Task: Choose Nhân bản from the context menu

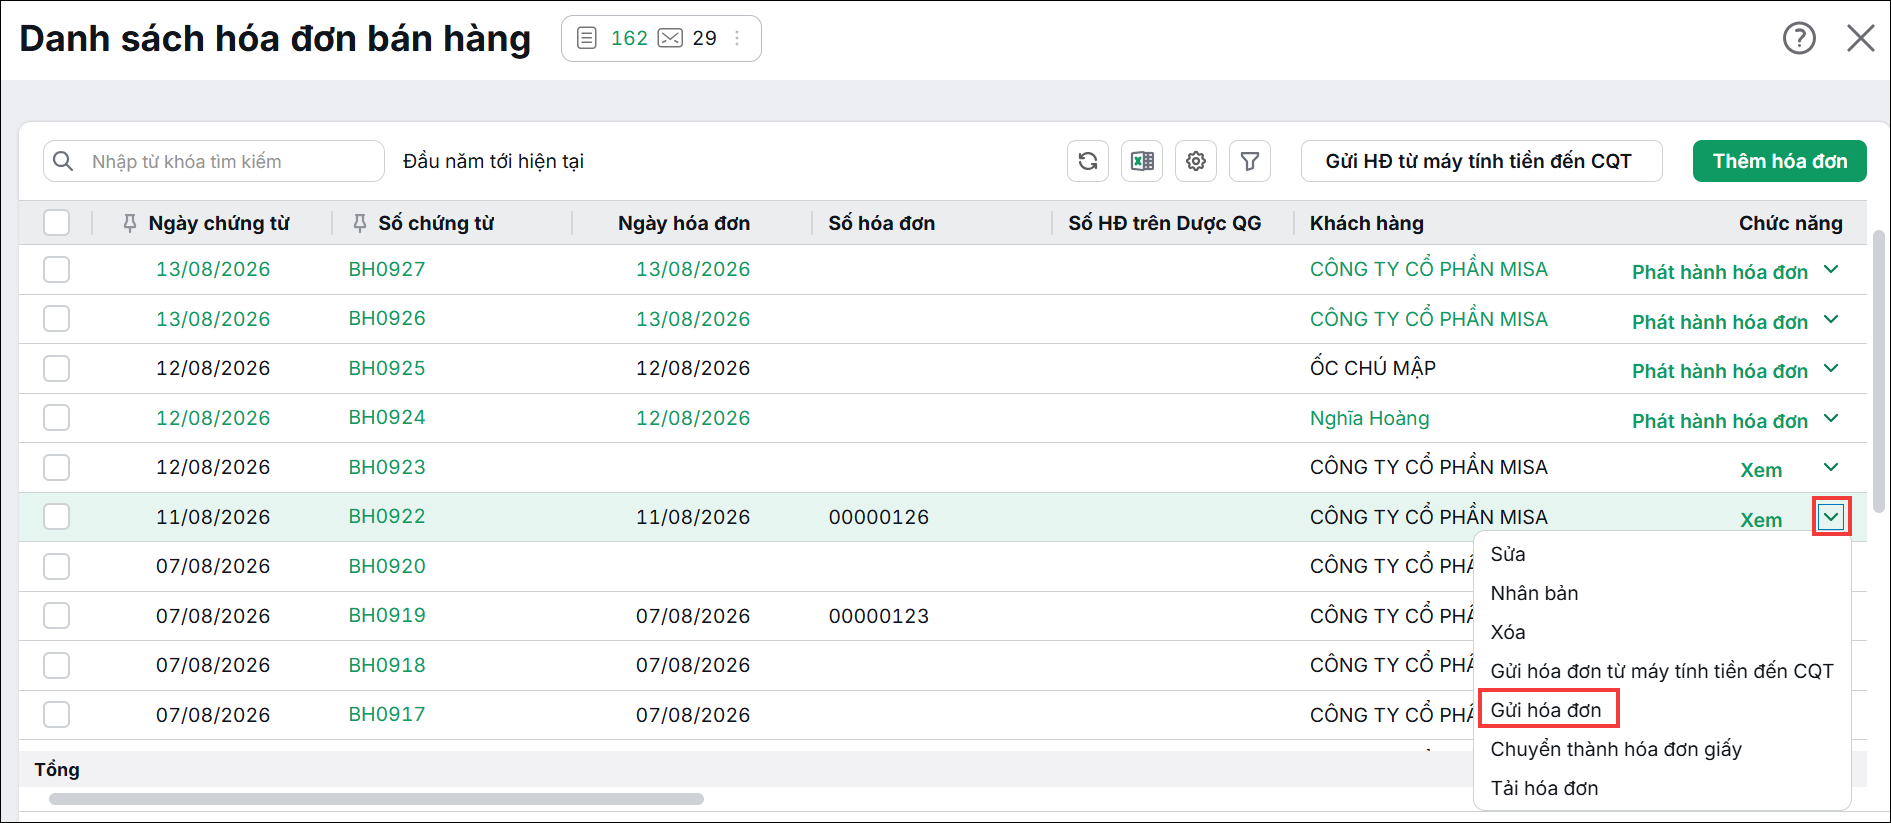Action: tap(1534, 593)
